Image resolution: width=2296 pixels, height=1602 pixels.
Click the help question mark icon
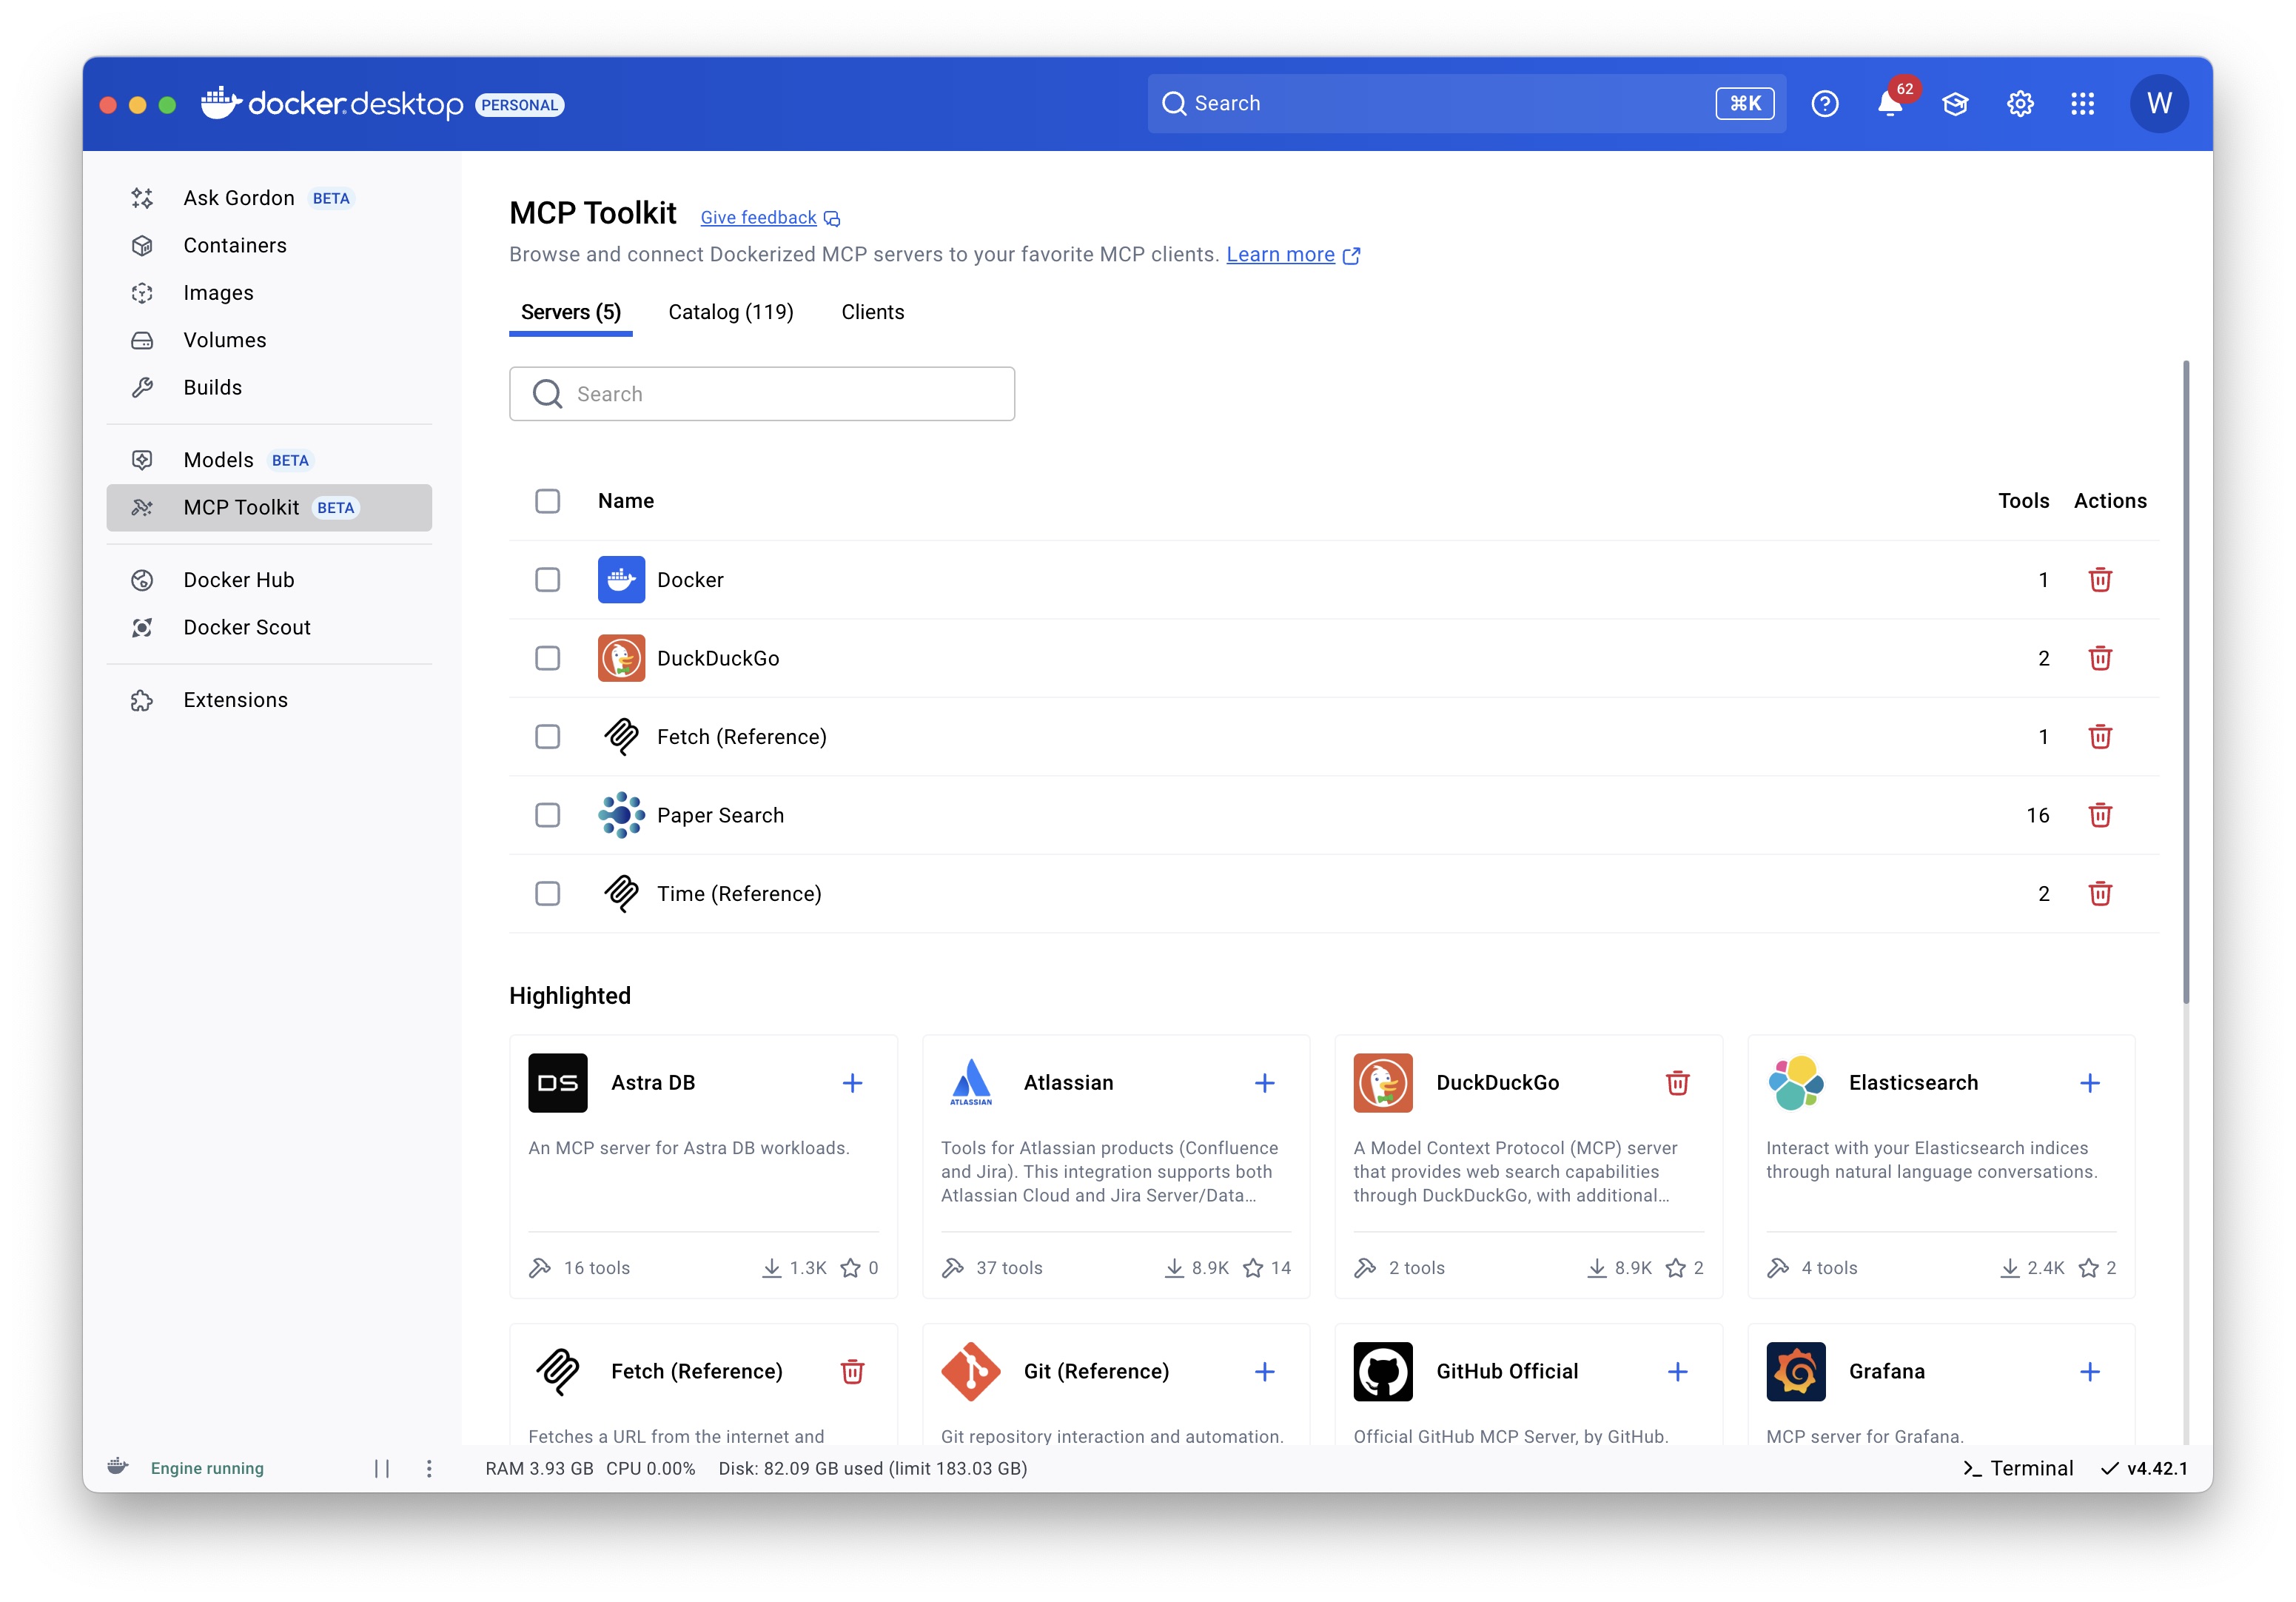pyautogui.click(x=1824, y=104)
